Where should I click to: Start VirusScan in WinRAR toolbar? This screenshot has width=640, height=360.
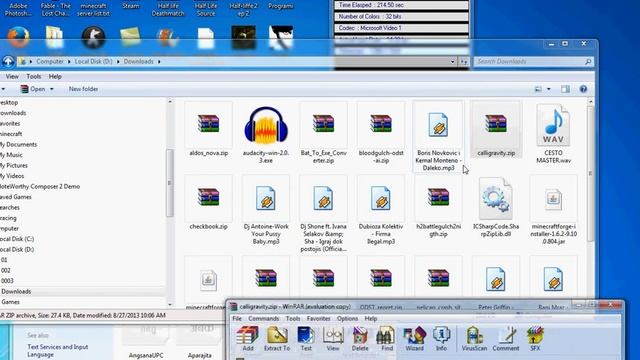tap(474, 339)
